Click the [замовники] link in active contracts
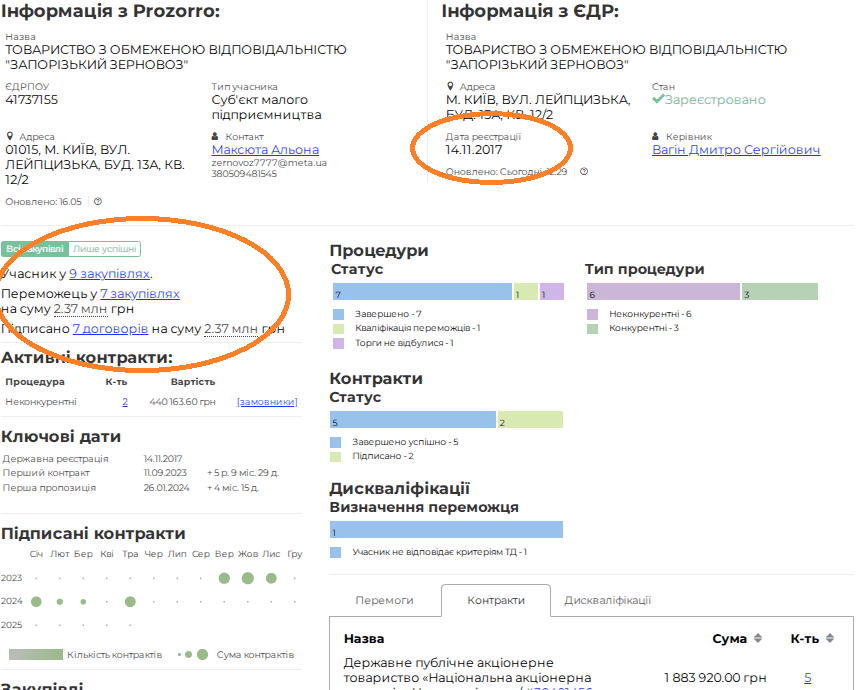Screen dimensions: 858x690 [267, 401]
